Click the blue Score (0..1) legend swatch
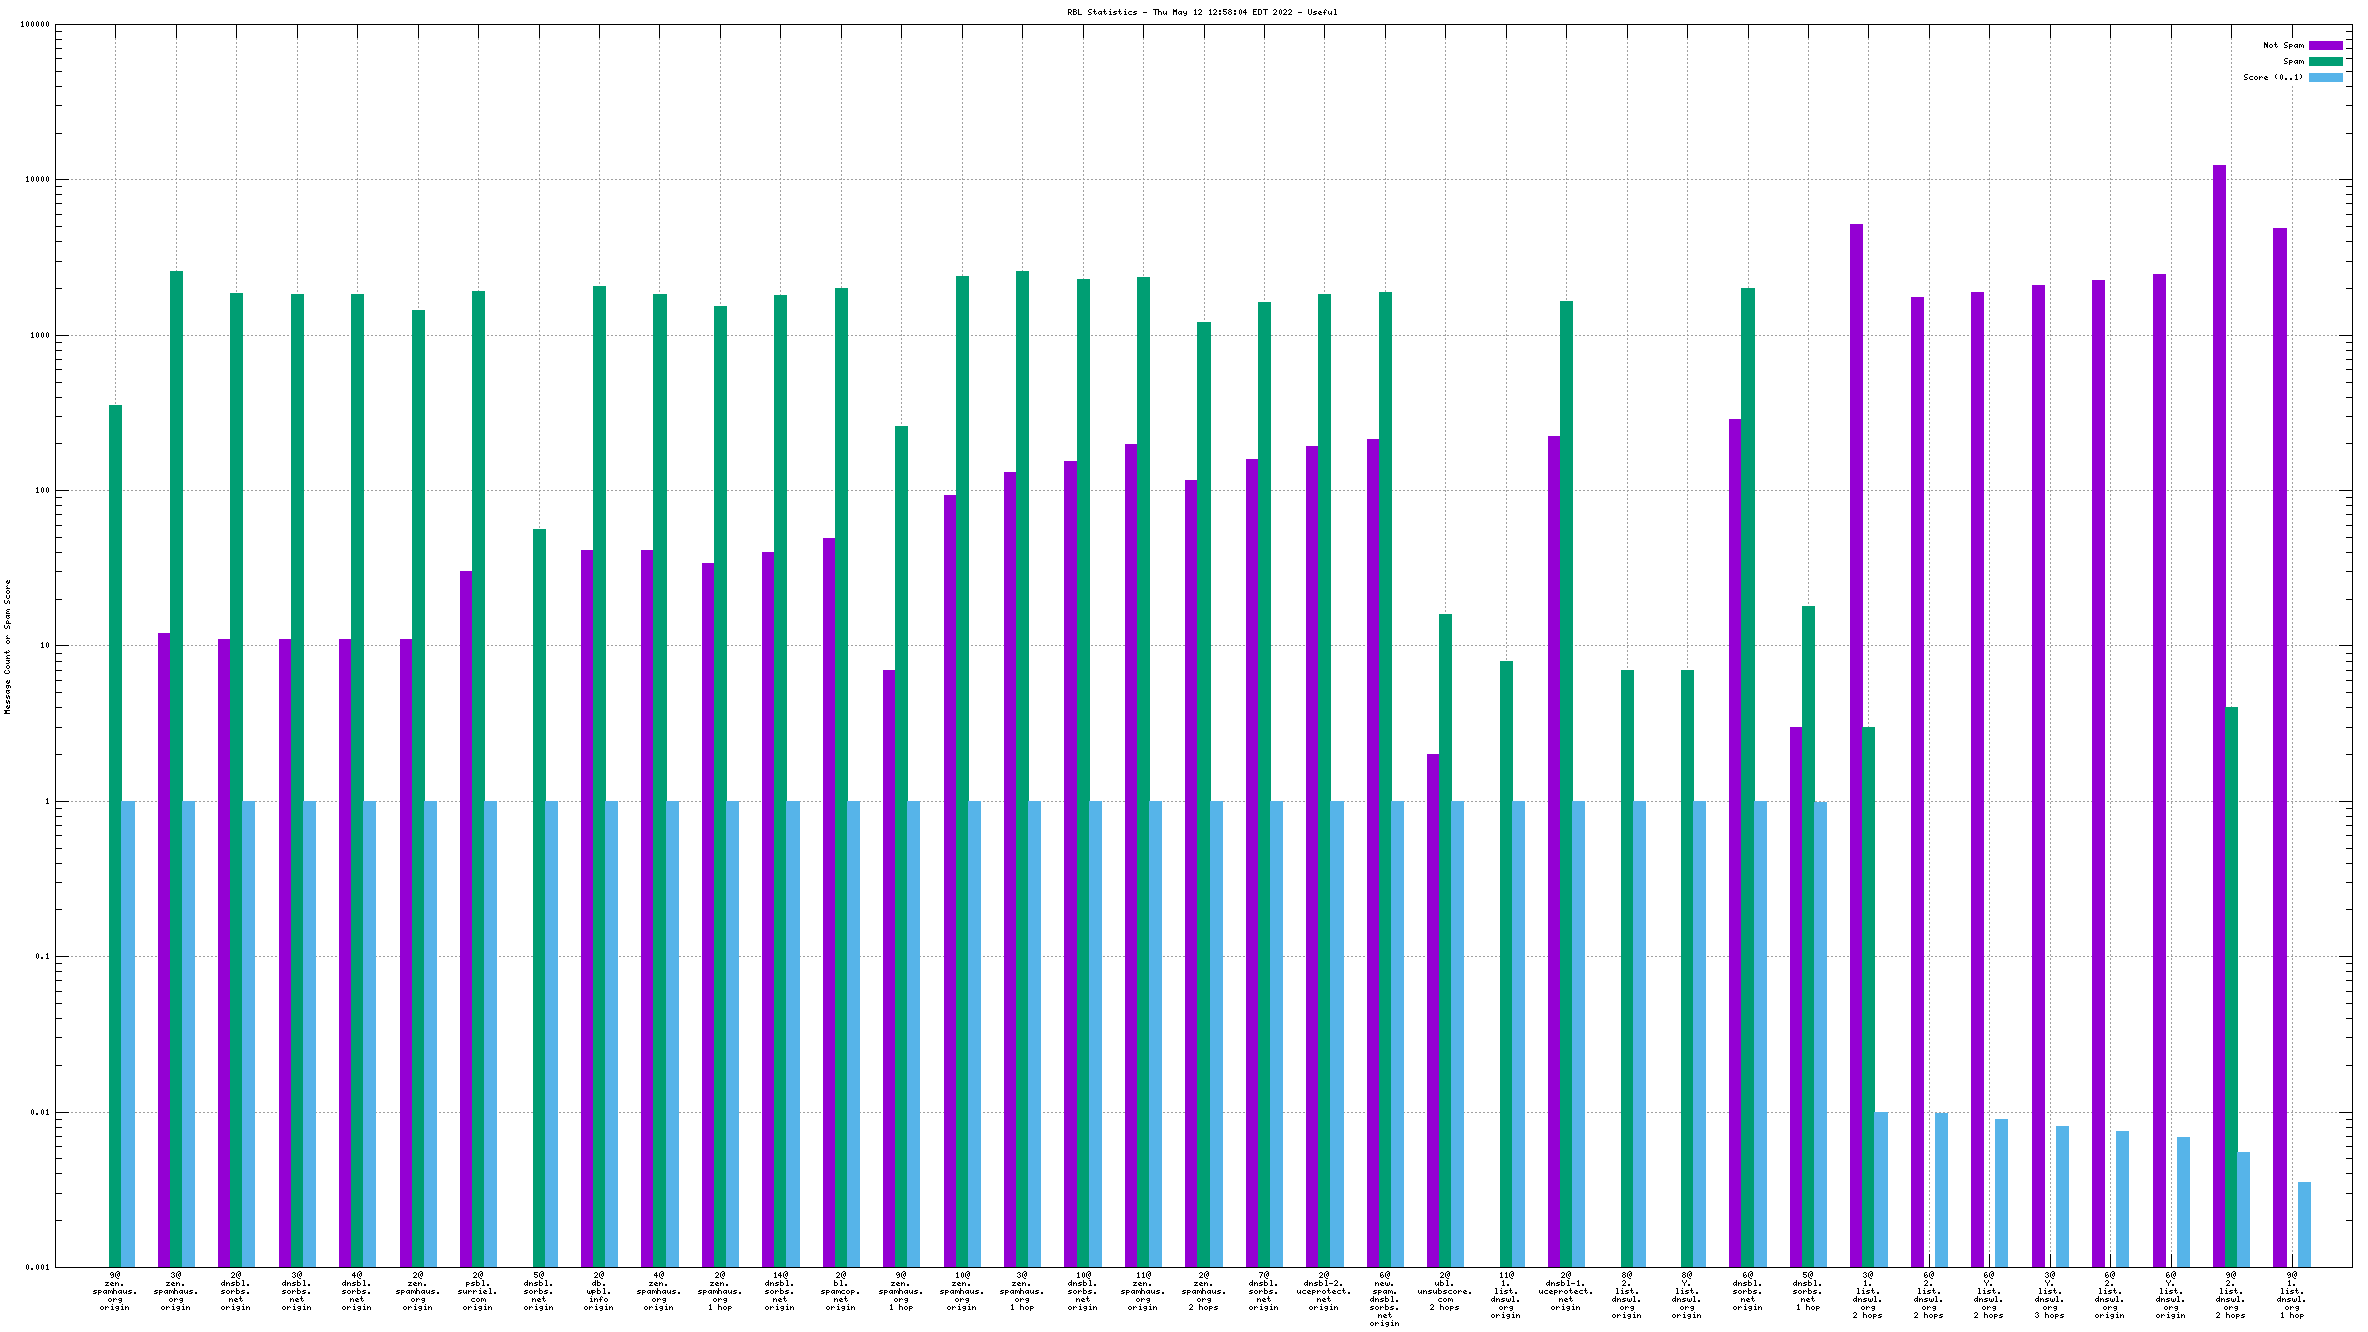 point(2325,77)
